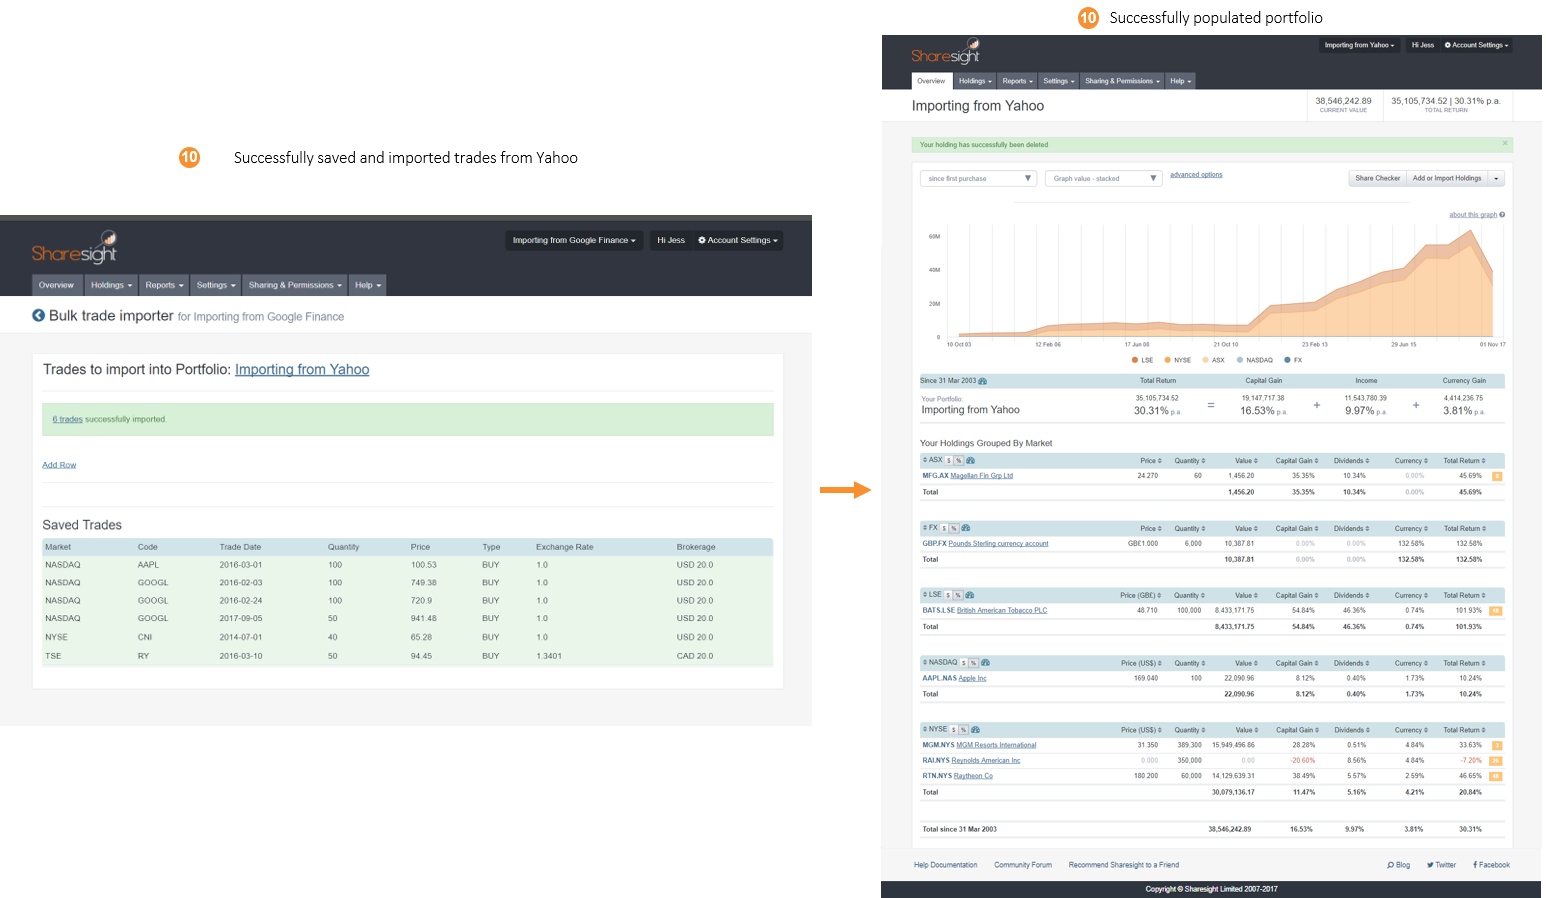Expand the arrow beside Add or Import Holdings
Screen dimensions: 1546x898
pyautogui.click(x=1496, y=178)
